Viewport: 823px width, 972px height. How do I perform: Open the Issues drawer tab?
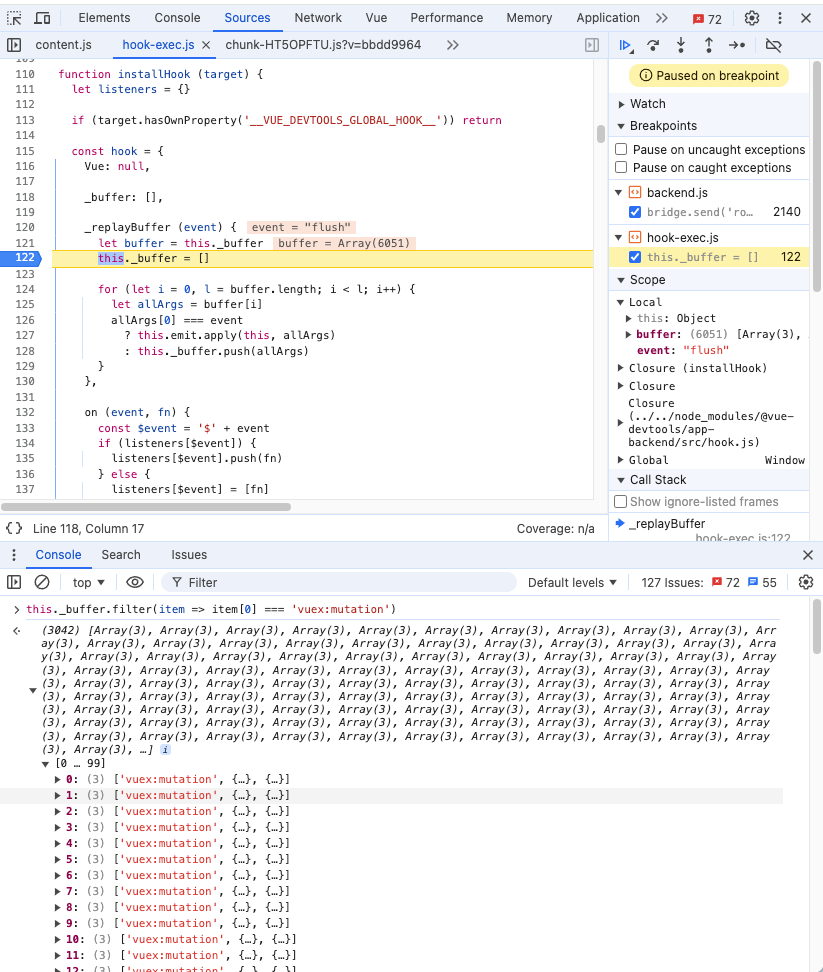189,555
